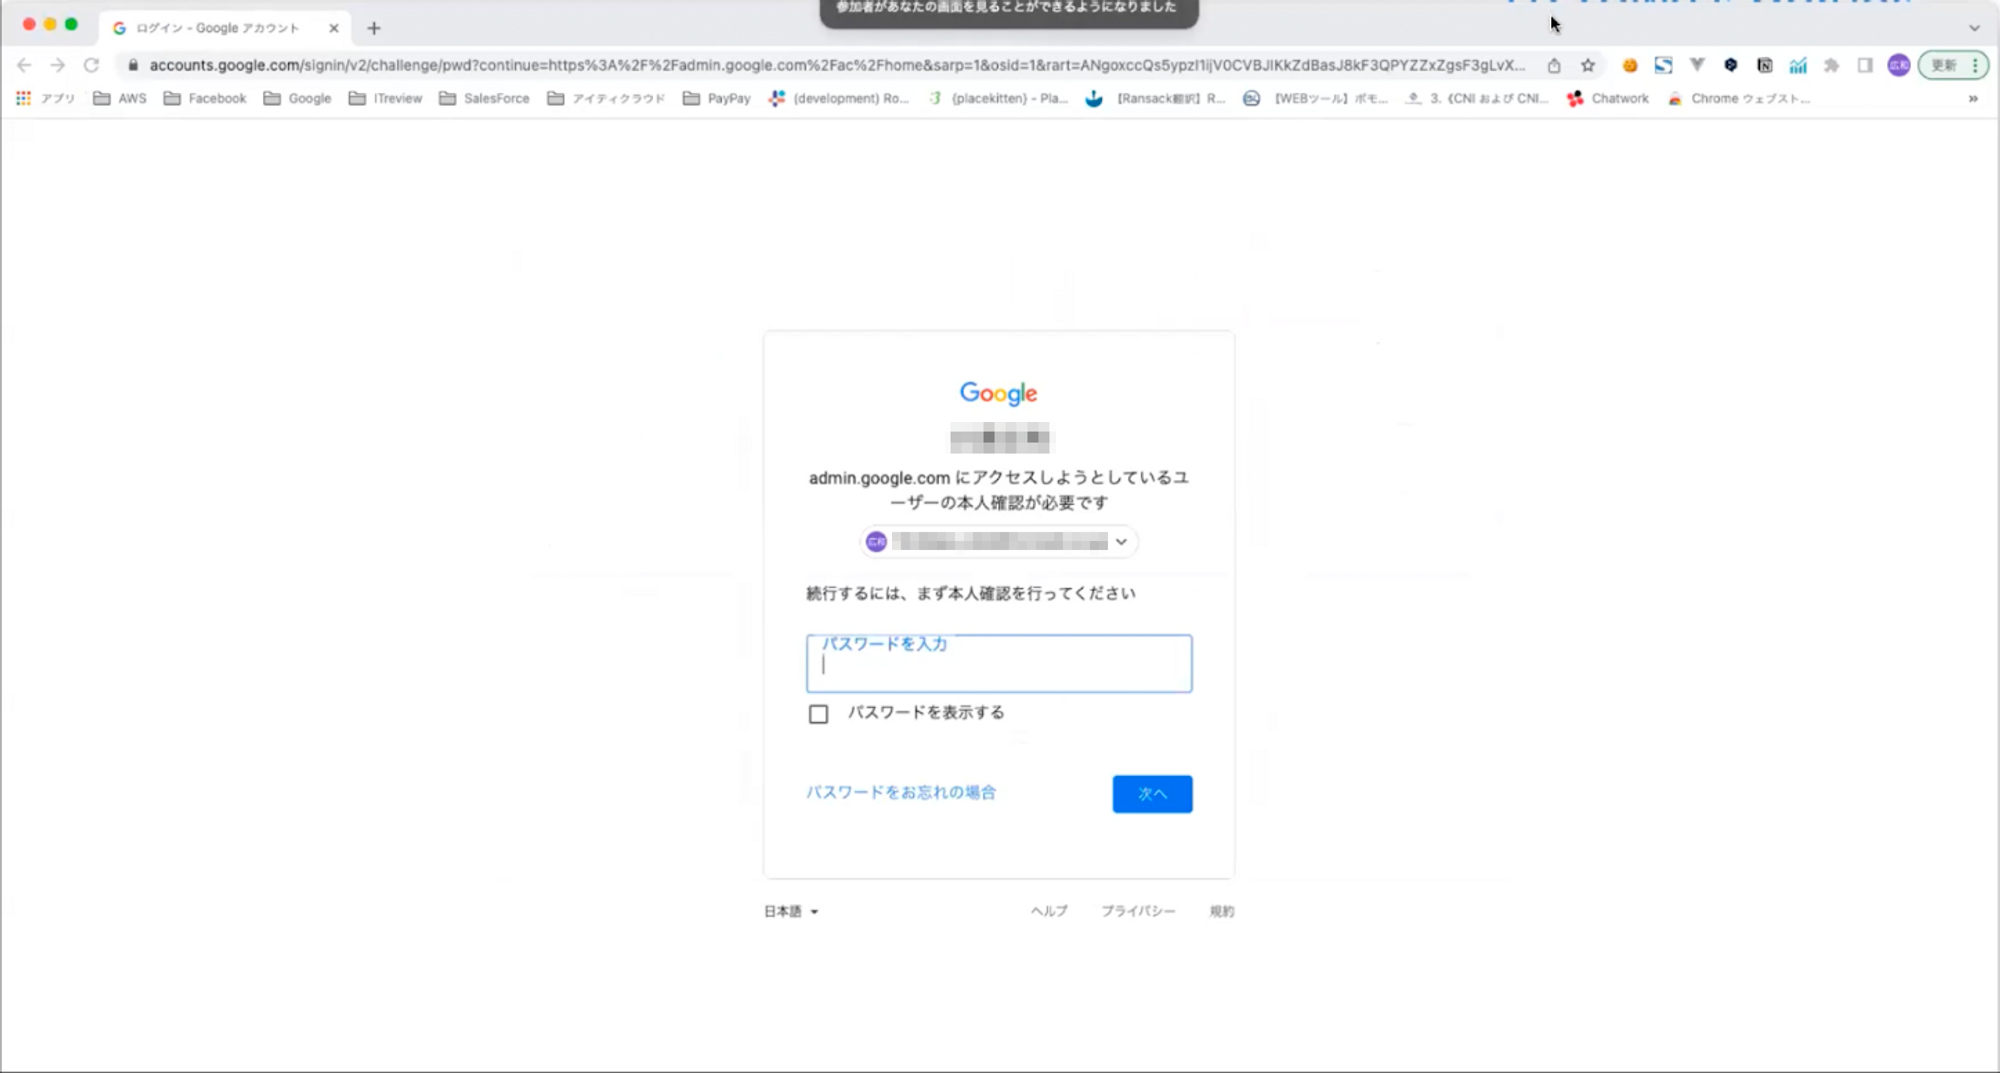This screenshot has width=2000, height=1073.
Task: Expand the tab search chevron
Action: click(x=1974, y=28)
